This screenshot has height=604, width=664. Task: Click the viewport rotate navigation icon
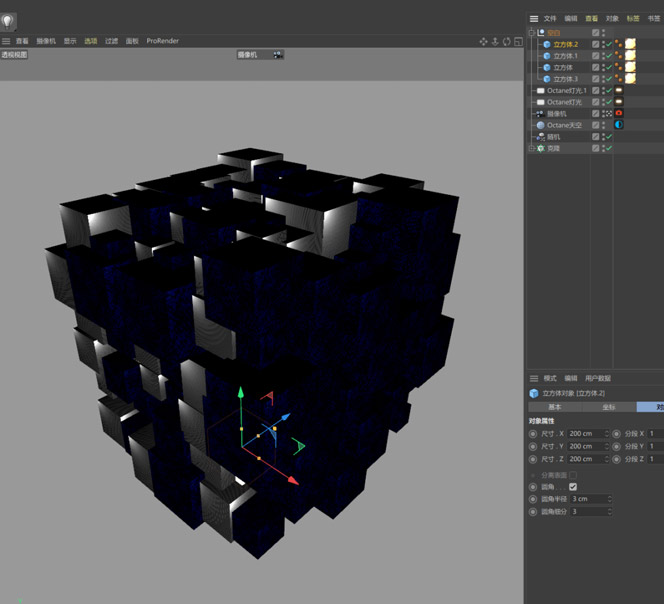click(506, 42)
